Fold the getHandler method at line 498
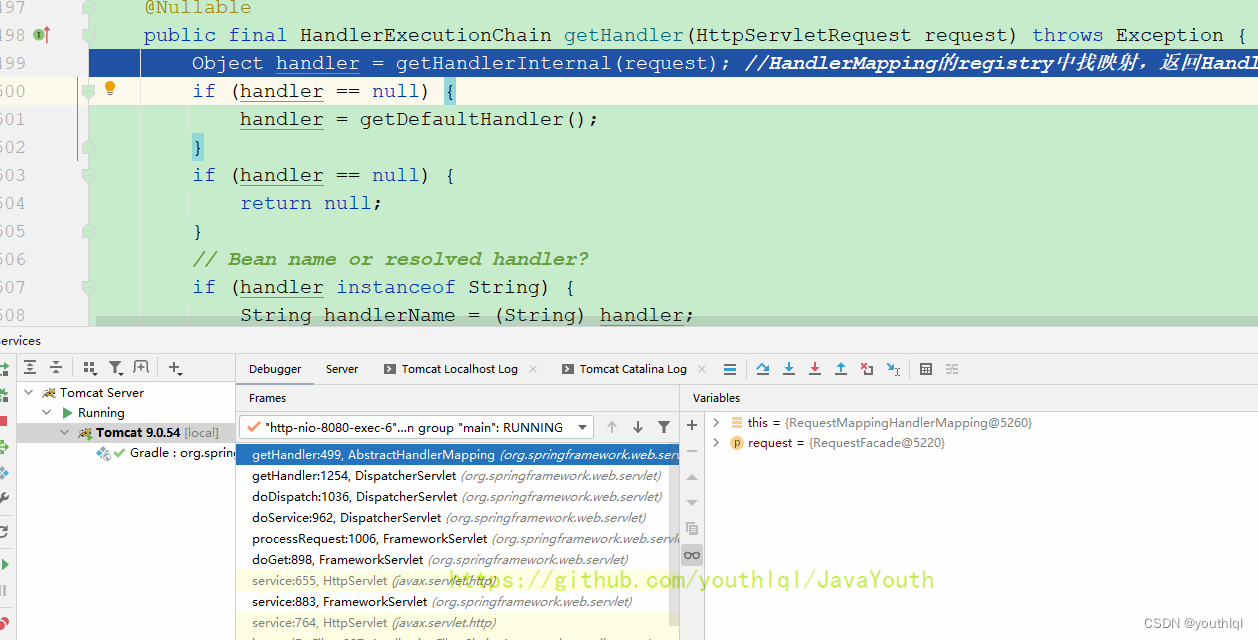Screen dimensions: 1258x640 (88, 35)
